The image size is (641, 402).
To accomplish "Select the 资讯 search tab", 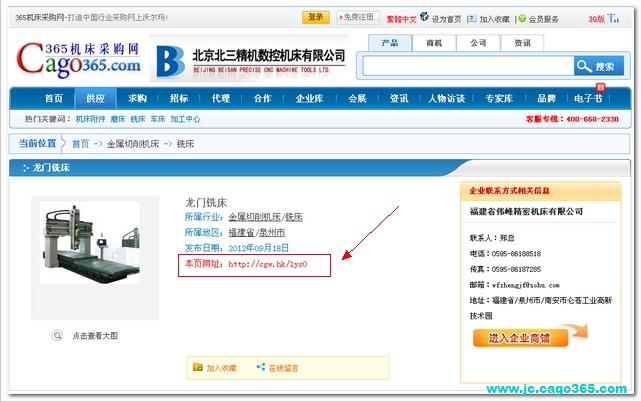I will (522, 43).
